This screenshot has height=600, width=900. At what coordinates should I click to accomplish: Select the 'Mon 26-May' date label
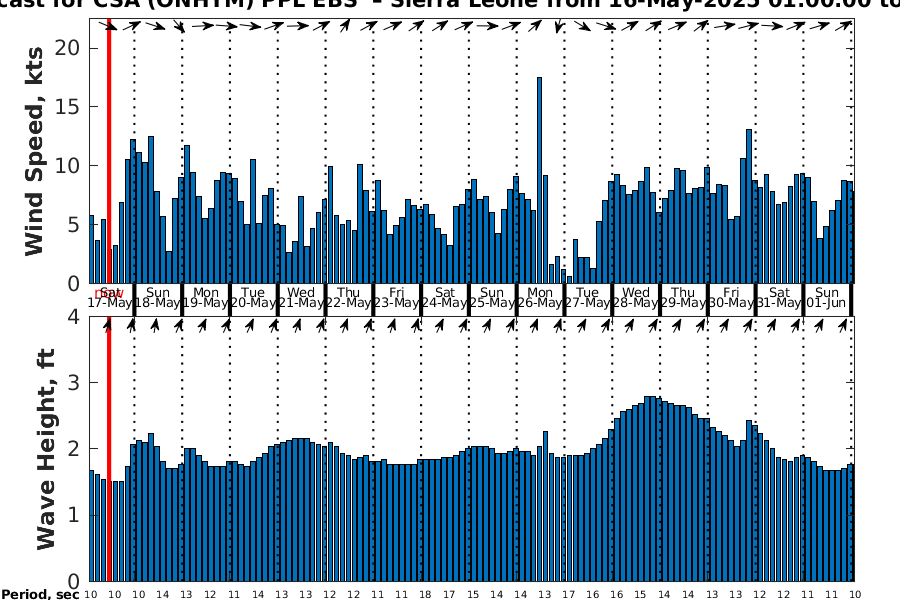click(540, 297)
